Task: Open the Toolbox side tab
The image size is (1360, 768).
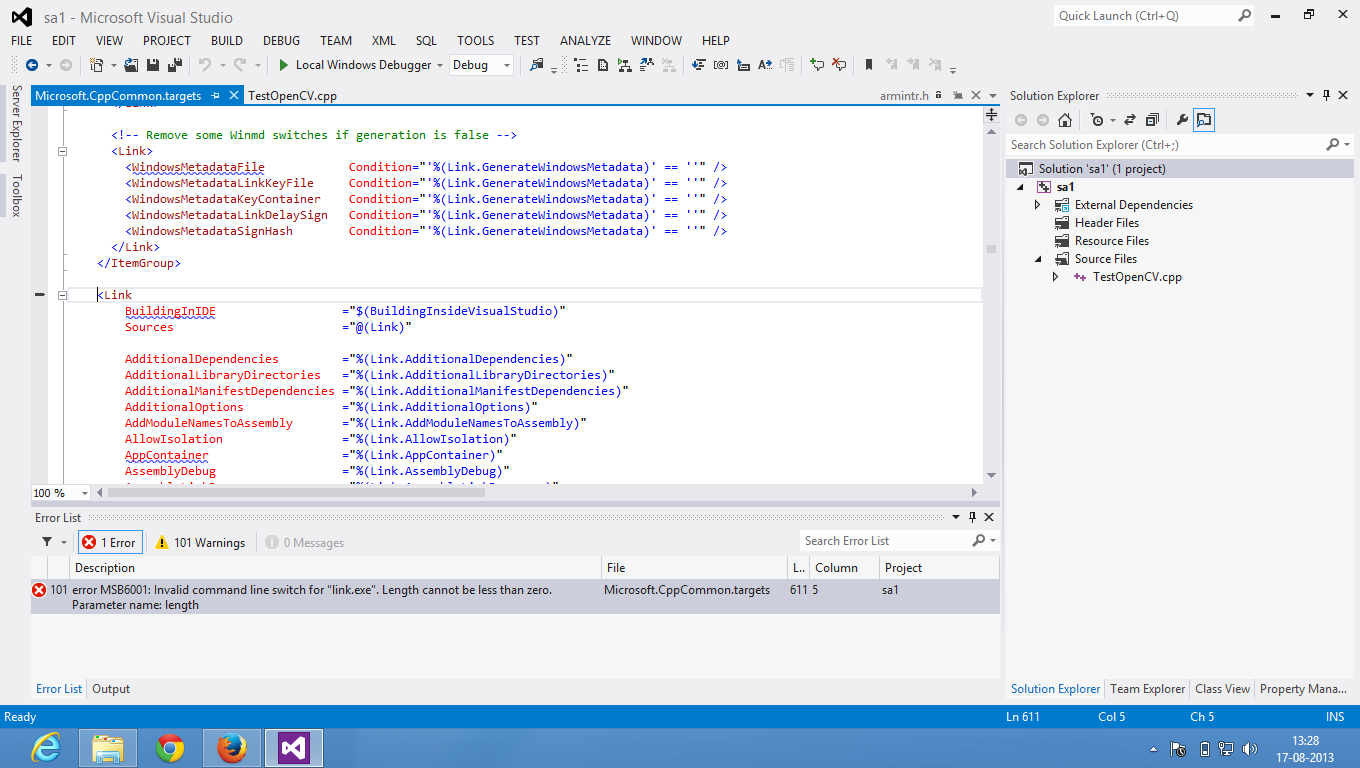Action: click(x=16, y=196)
